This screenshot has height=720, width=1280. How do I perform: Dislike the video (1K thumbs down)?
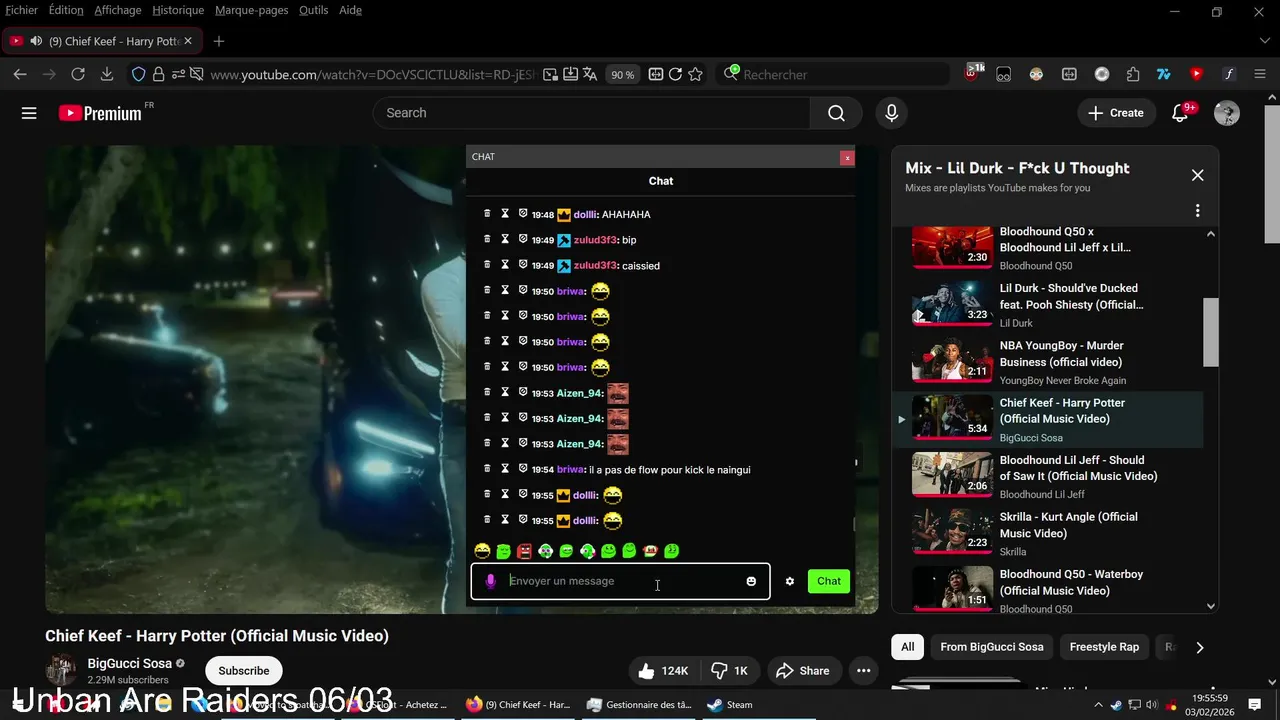click(x=730, y=671)
